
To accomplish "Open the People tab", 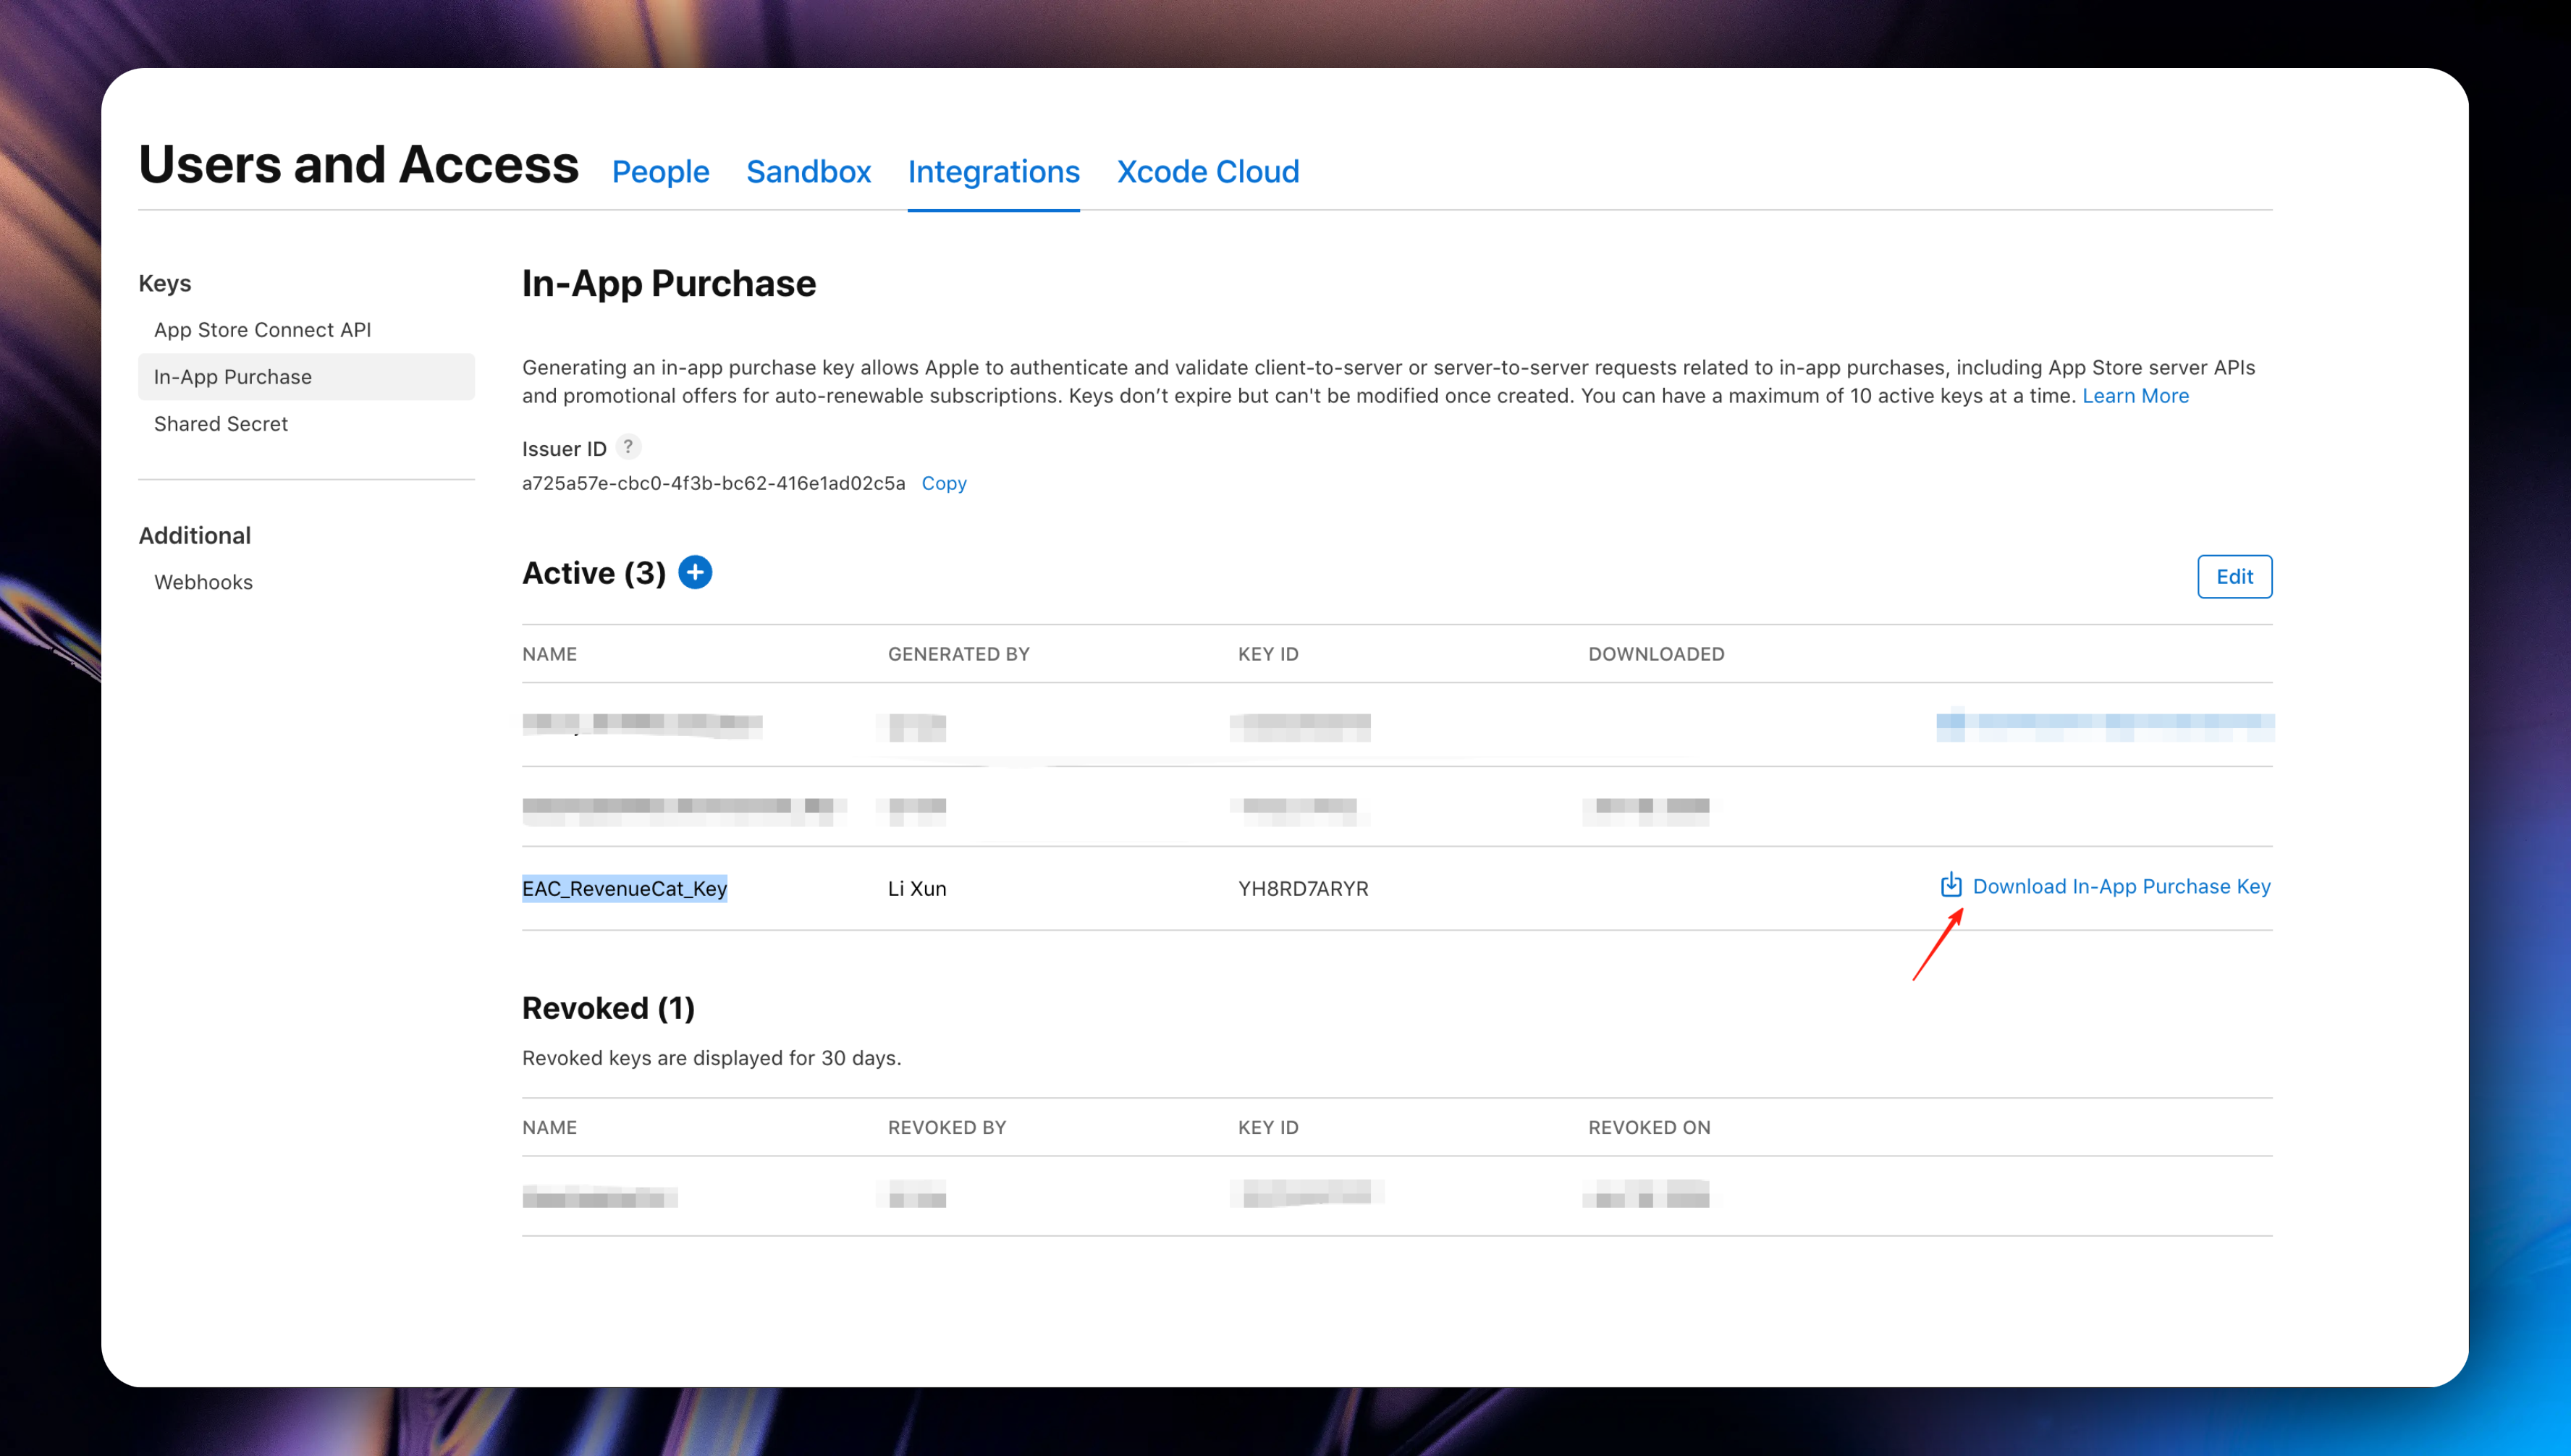I will point(660,172).
